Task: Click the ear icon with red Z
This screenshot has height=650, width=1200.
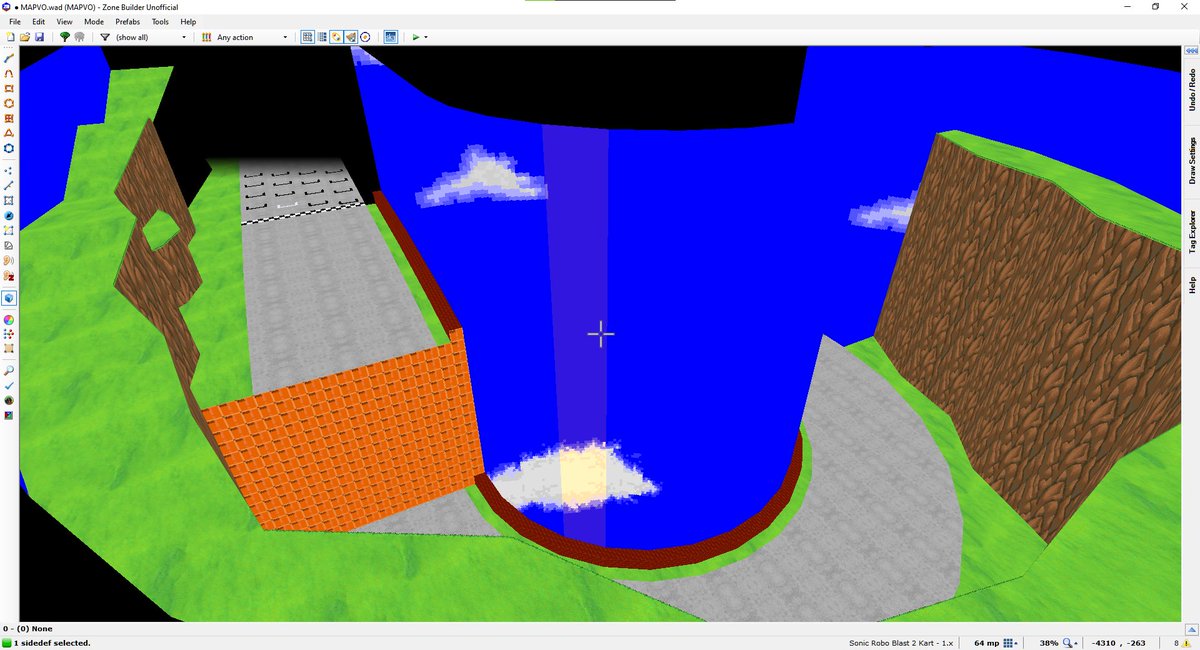Action: (9, 275)
